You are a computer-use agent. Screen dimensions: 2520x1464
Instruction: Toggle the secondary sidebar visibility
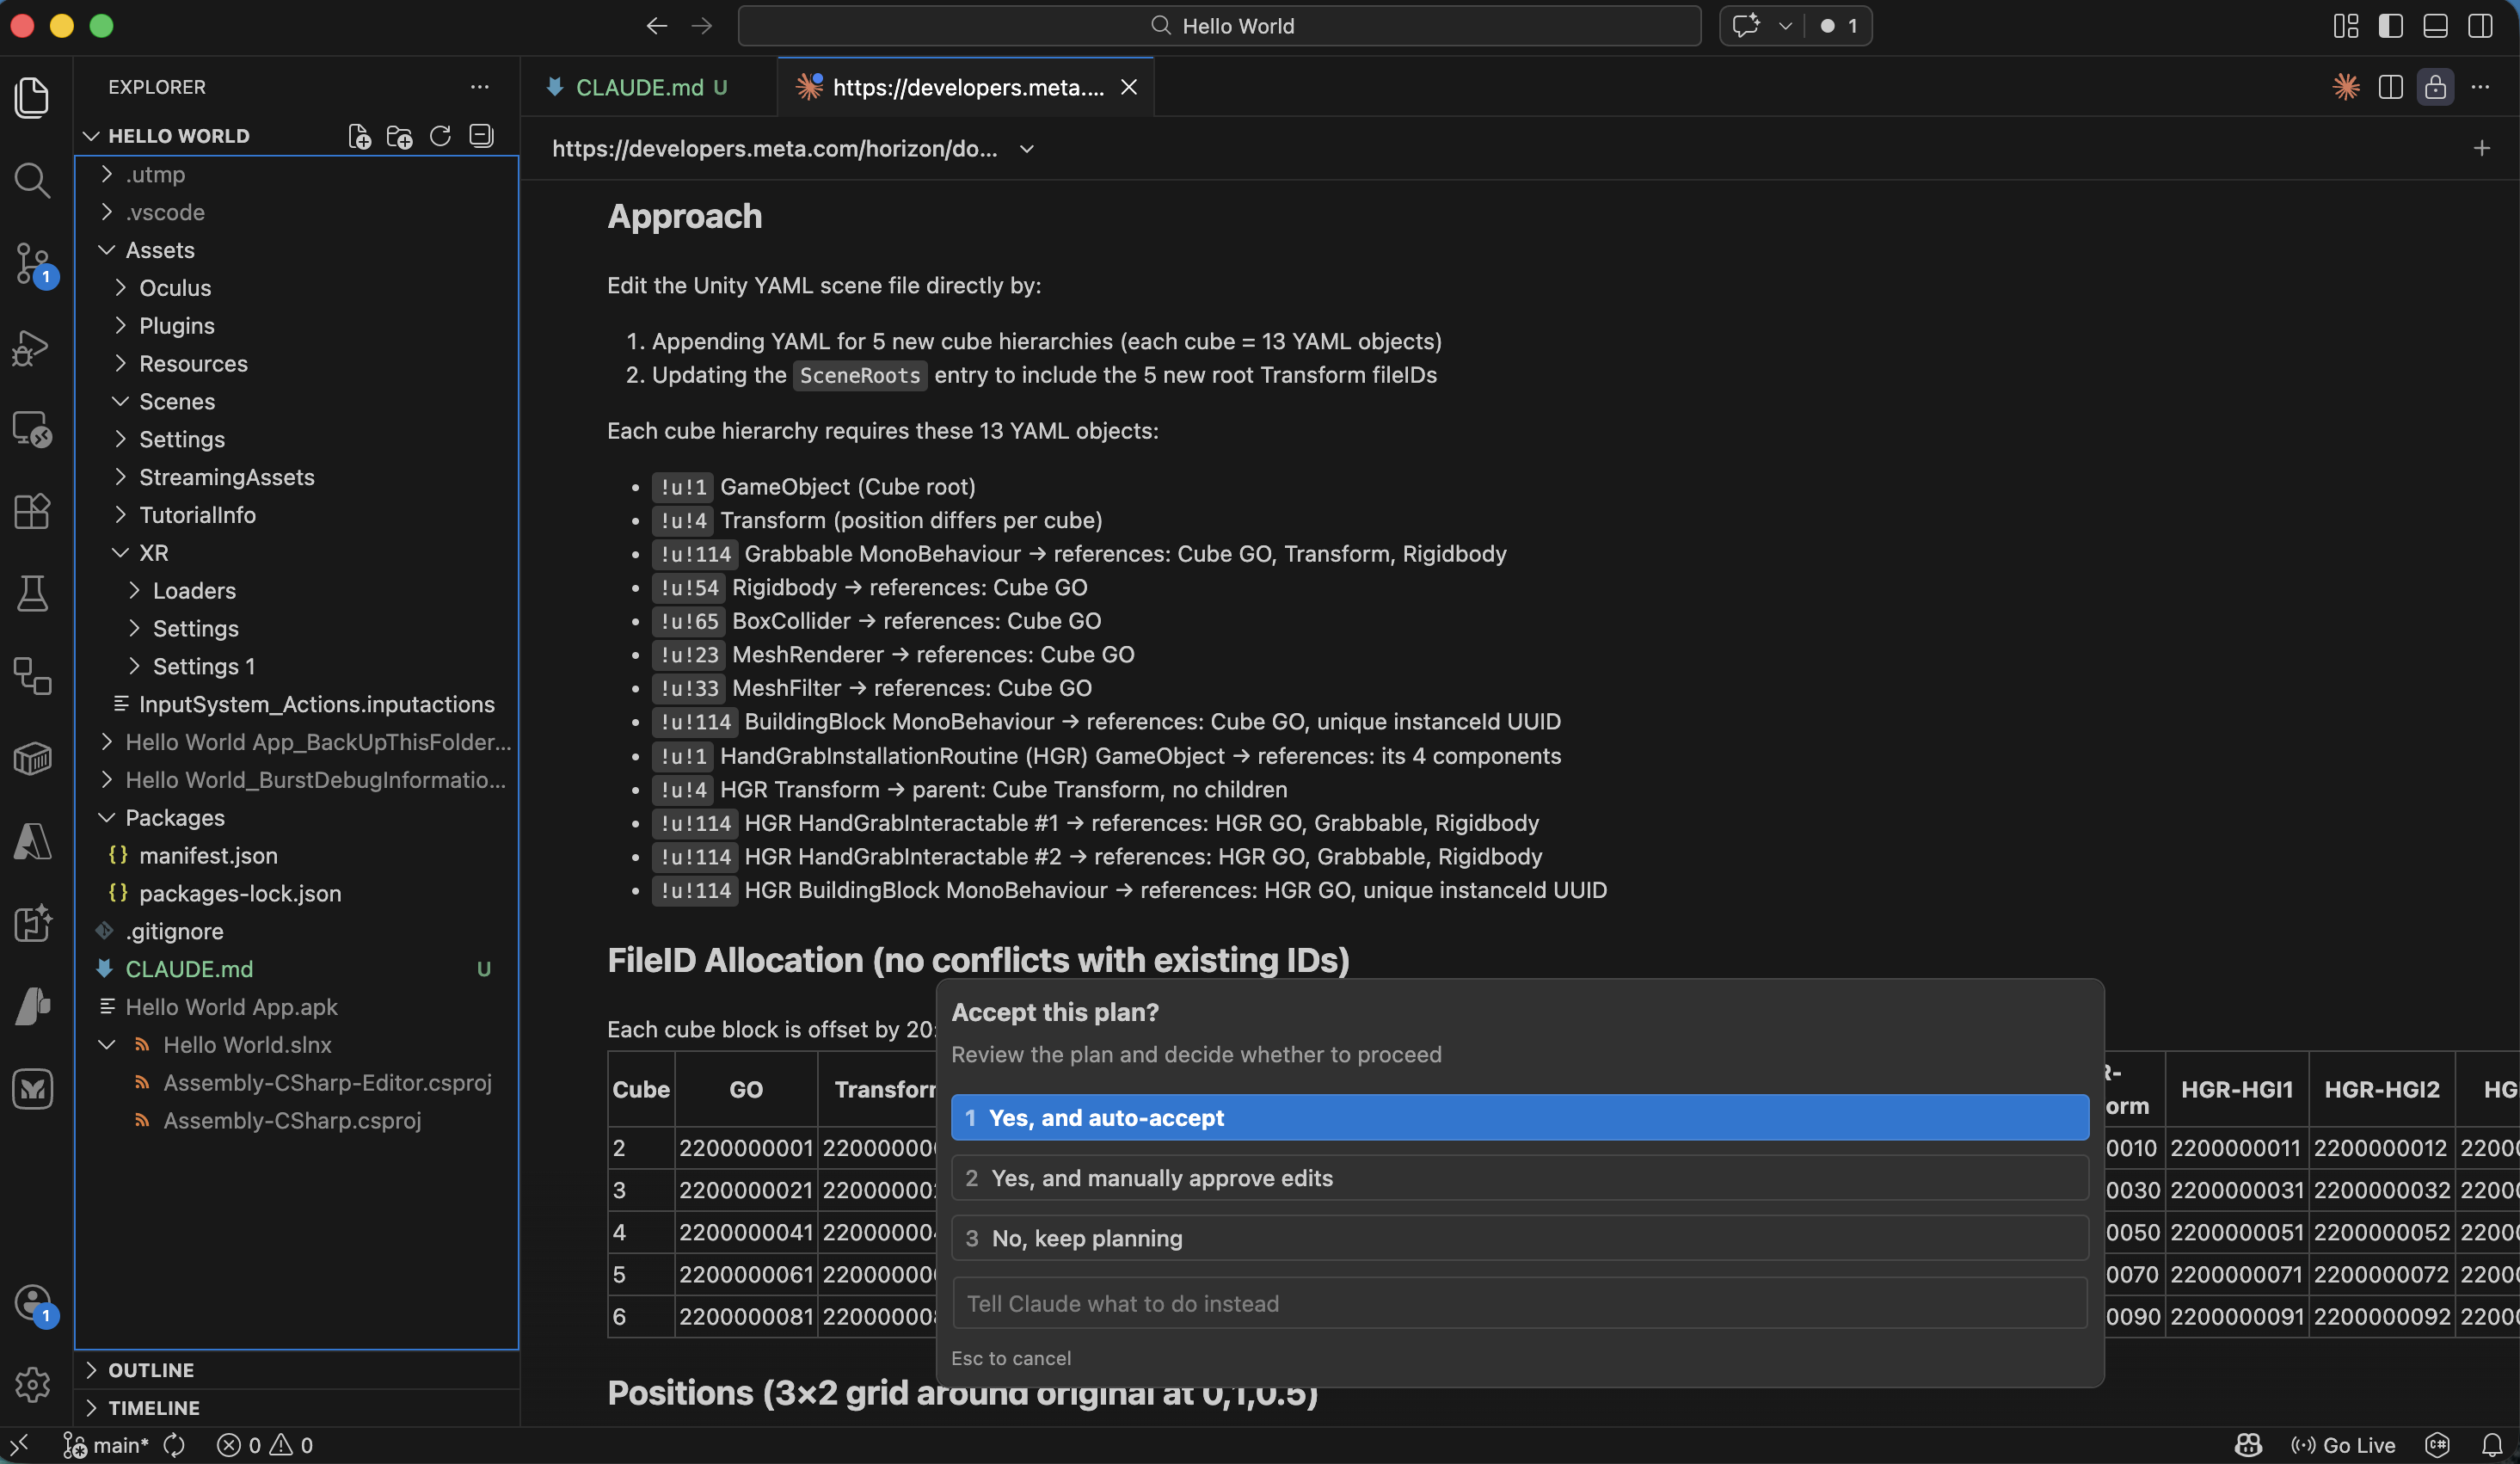click(x=2480, y=26)
